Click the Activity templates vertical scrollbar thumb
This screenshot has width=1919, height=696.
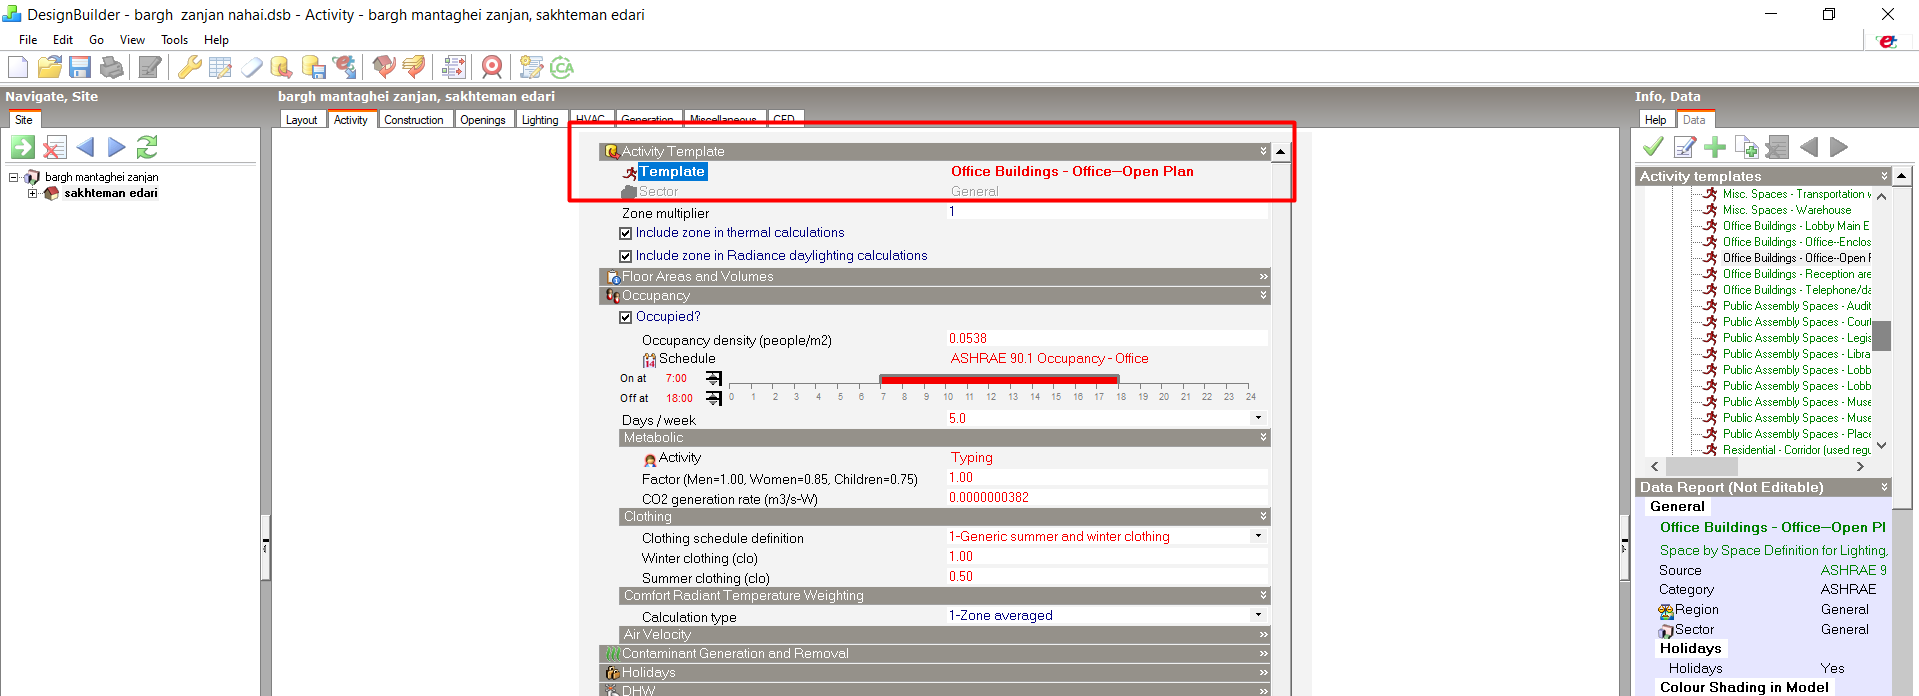click(1881, 336)
